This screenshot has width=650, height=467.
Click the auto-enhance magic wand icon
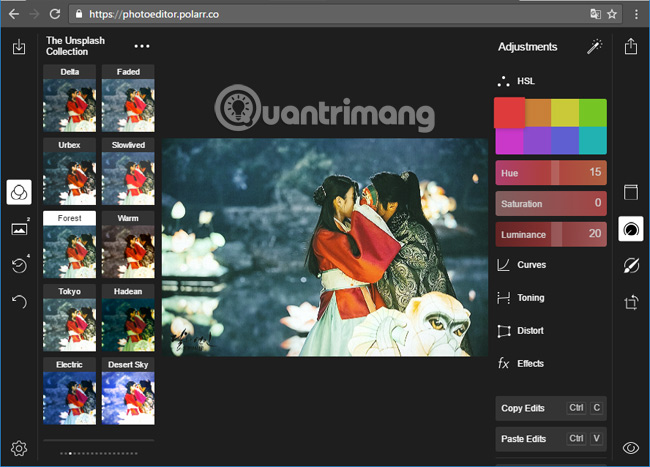pos(594,47)
